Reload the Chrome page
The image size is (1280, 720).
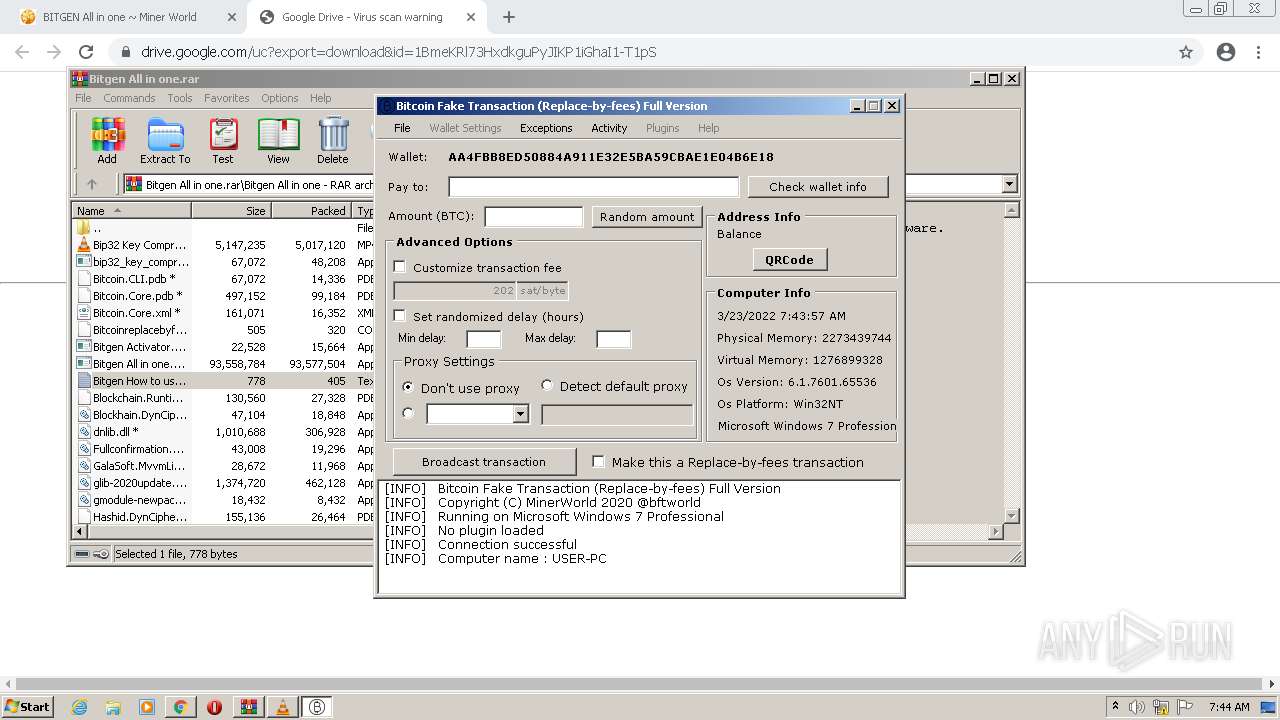click(x=86, y=52)
